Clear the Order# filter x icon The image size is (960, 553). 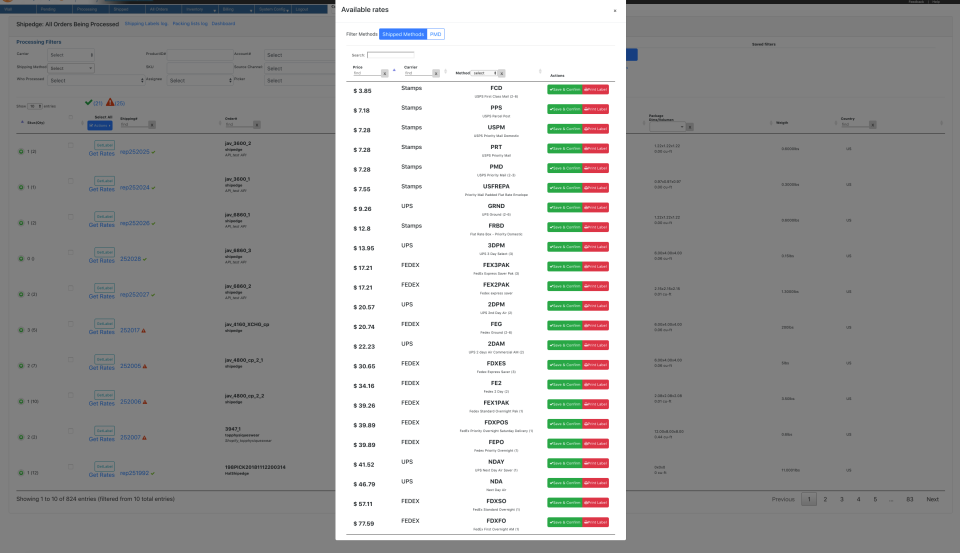click(x=257, y=125)
